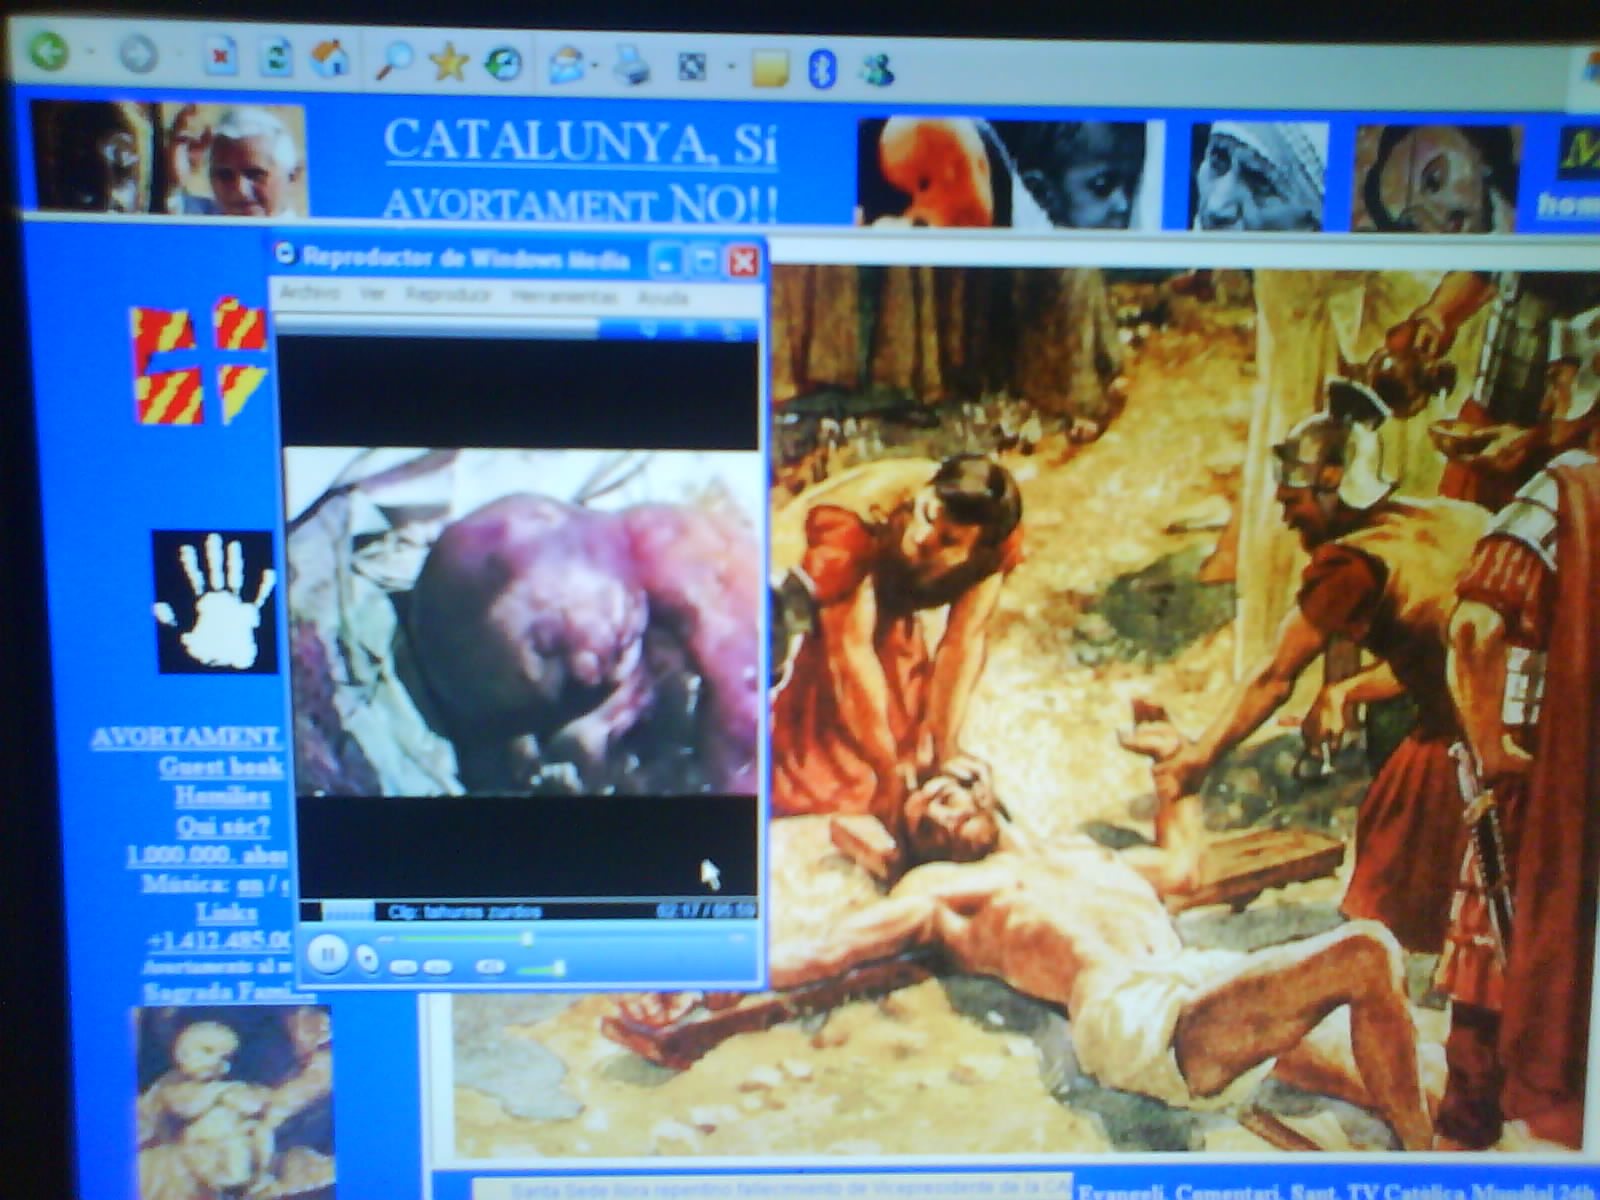Close the Windows Media Player window
This screenshot has height=1200, width=1600.
click(743, 262)
